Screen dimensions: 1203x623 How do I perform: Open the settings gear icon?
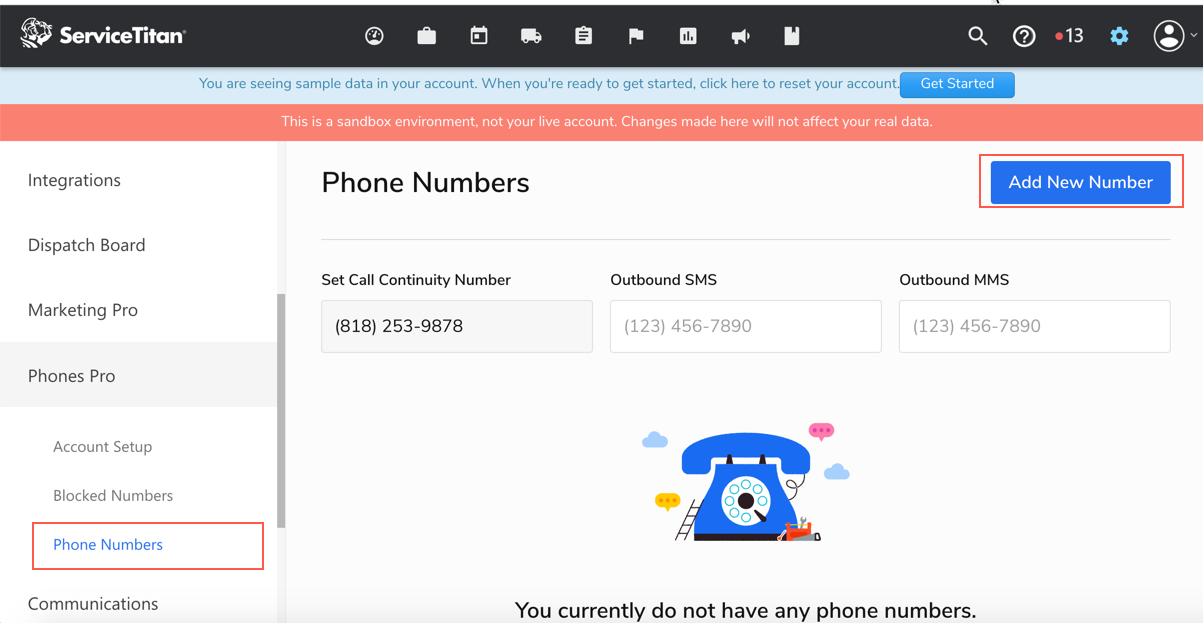tap(1119, 36)
